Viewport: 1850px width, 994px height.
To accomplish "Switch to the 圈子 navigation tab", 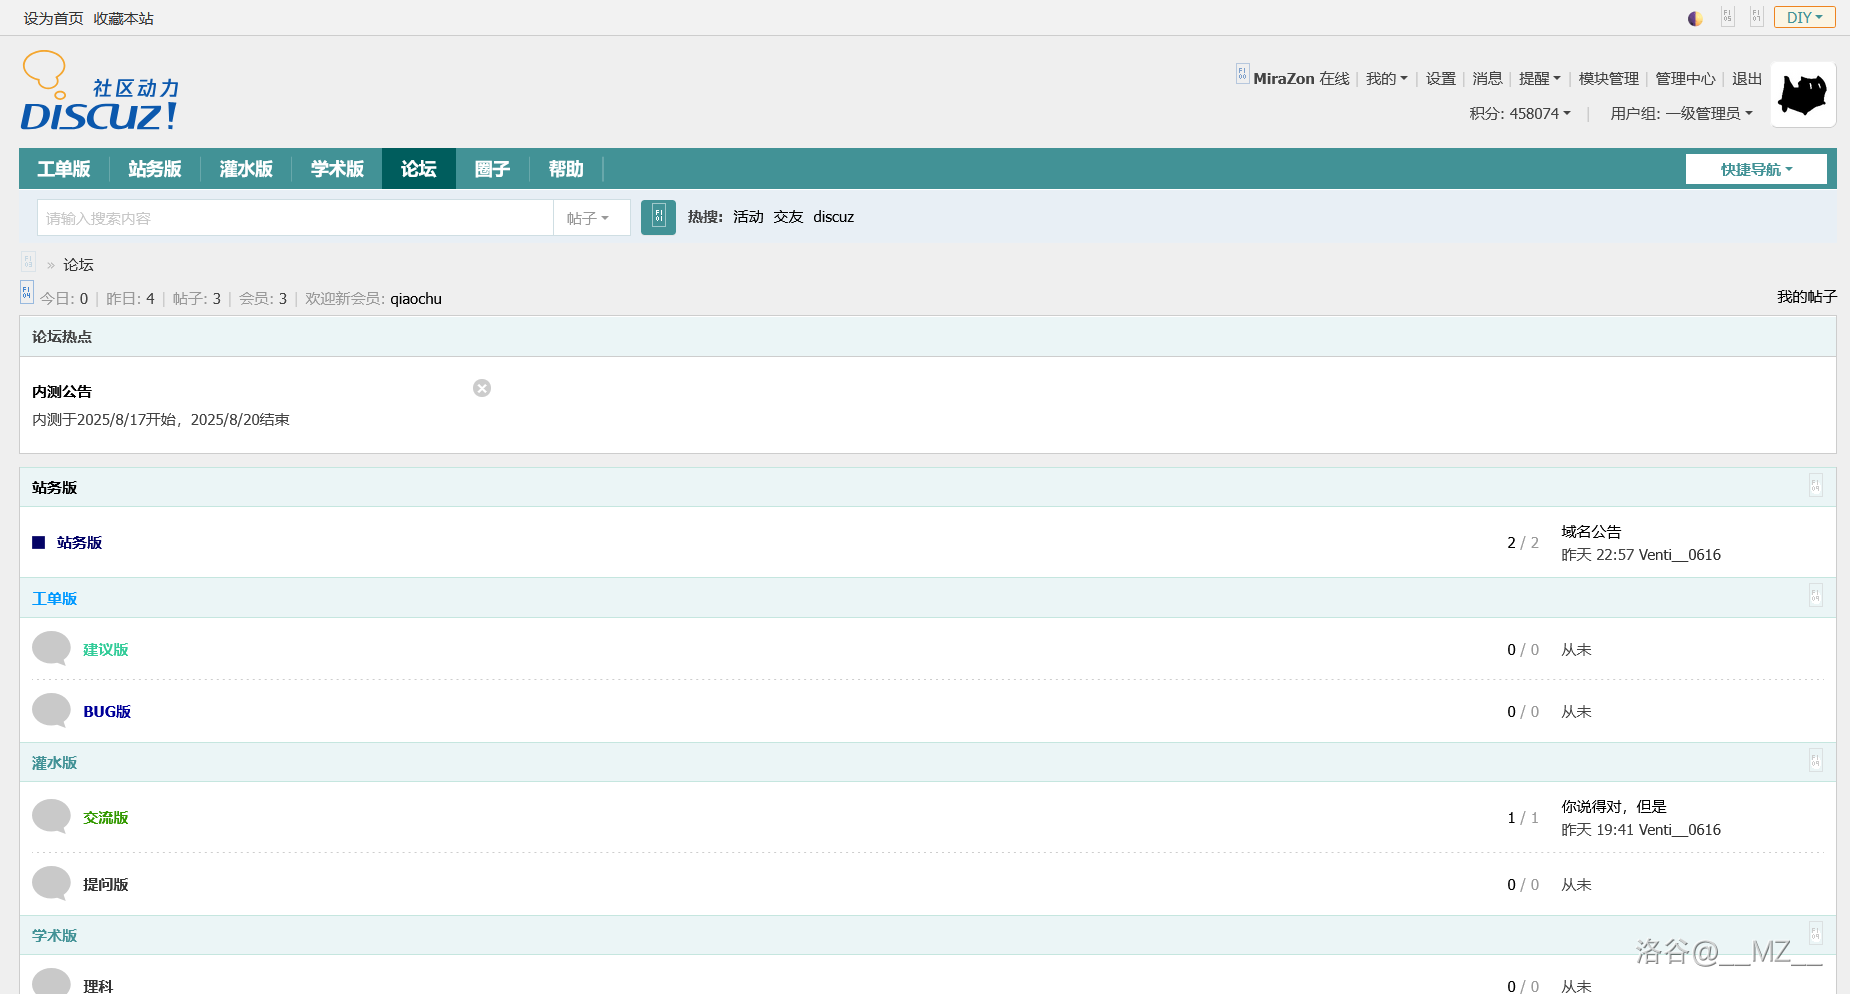I will [492, 169].
